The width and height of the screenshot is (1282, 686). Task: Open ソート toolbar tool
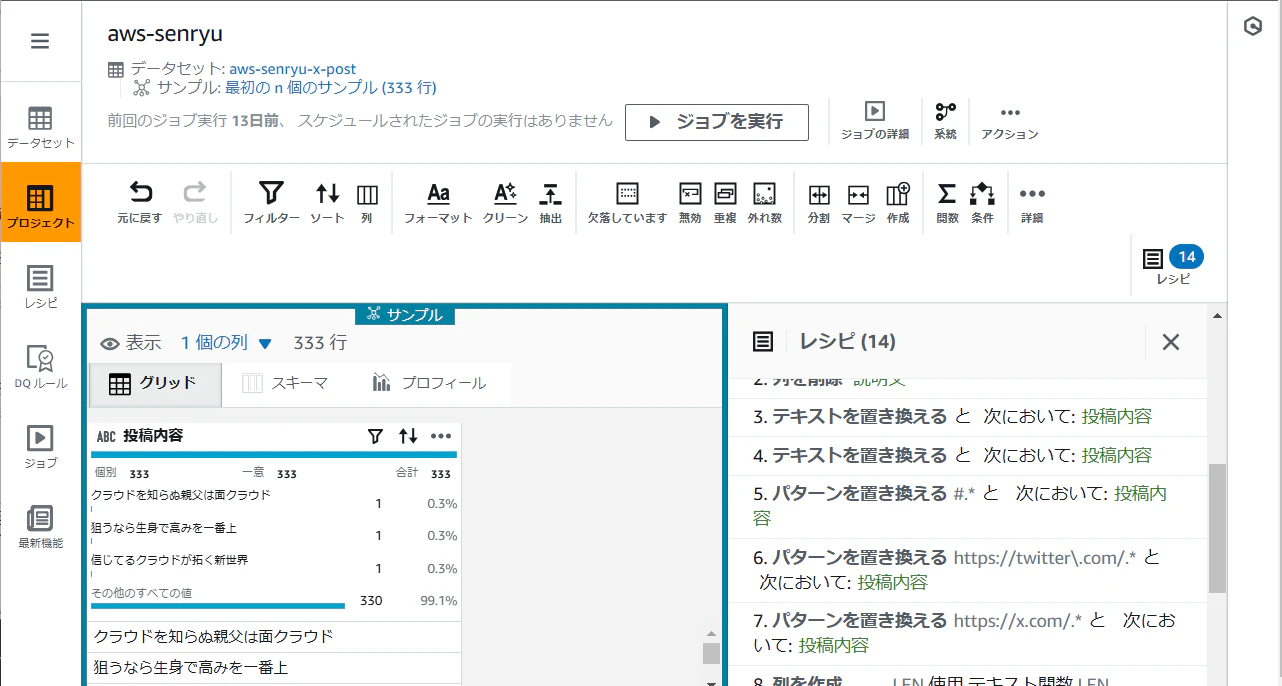pos(327,202)
